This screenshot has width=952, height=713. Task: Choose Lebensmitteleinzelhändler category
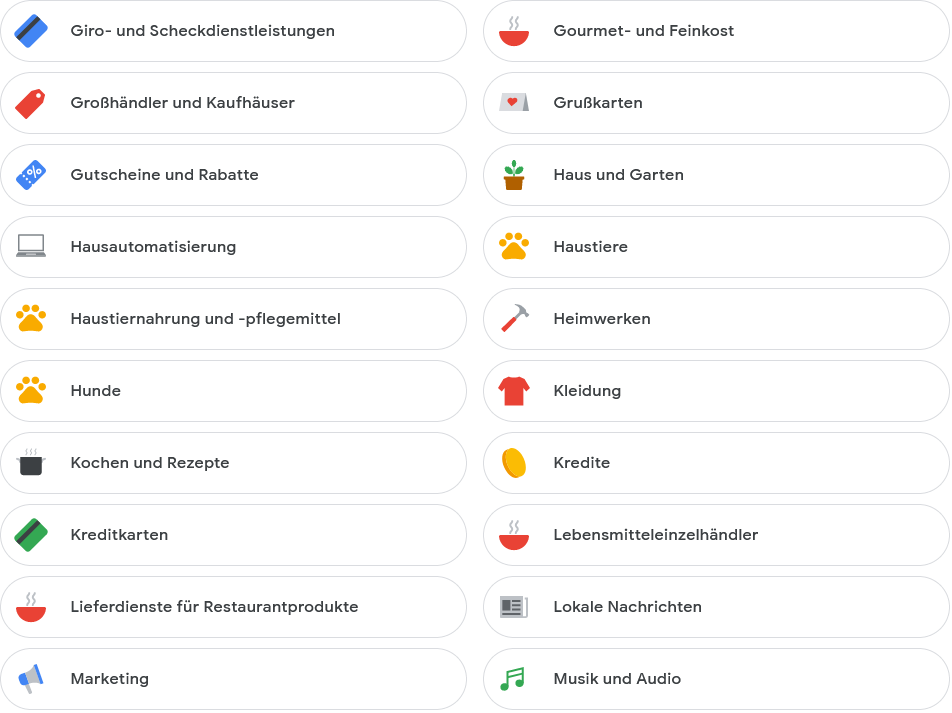[x=716, y=535]
